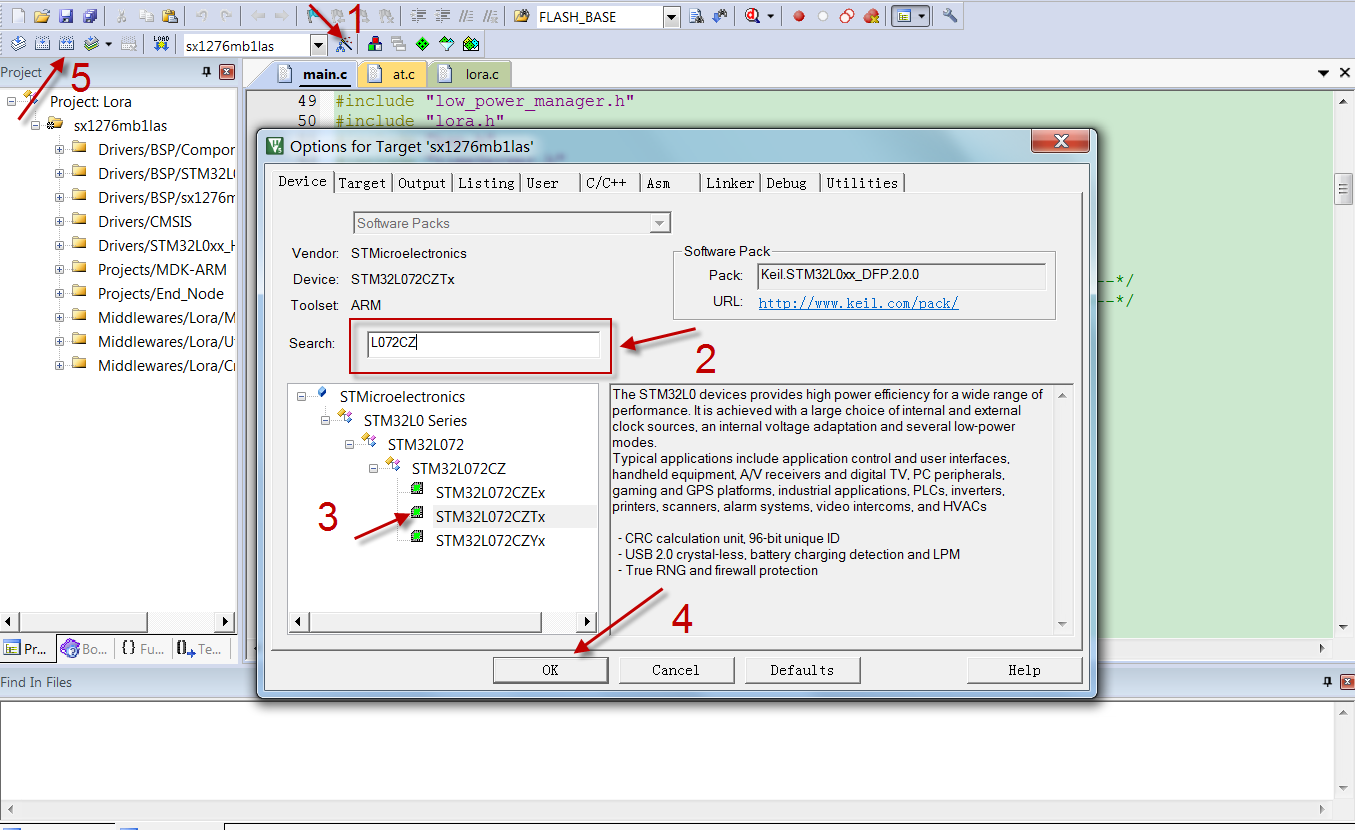Switch to the Output tab
Screen dimensions: 1355x830
pyautogui.click(x=422, y=183)
